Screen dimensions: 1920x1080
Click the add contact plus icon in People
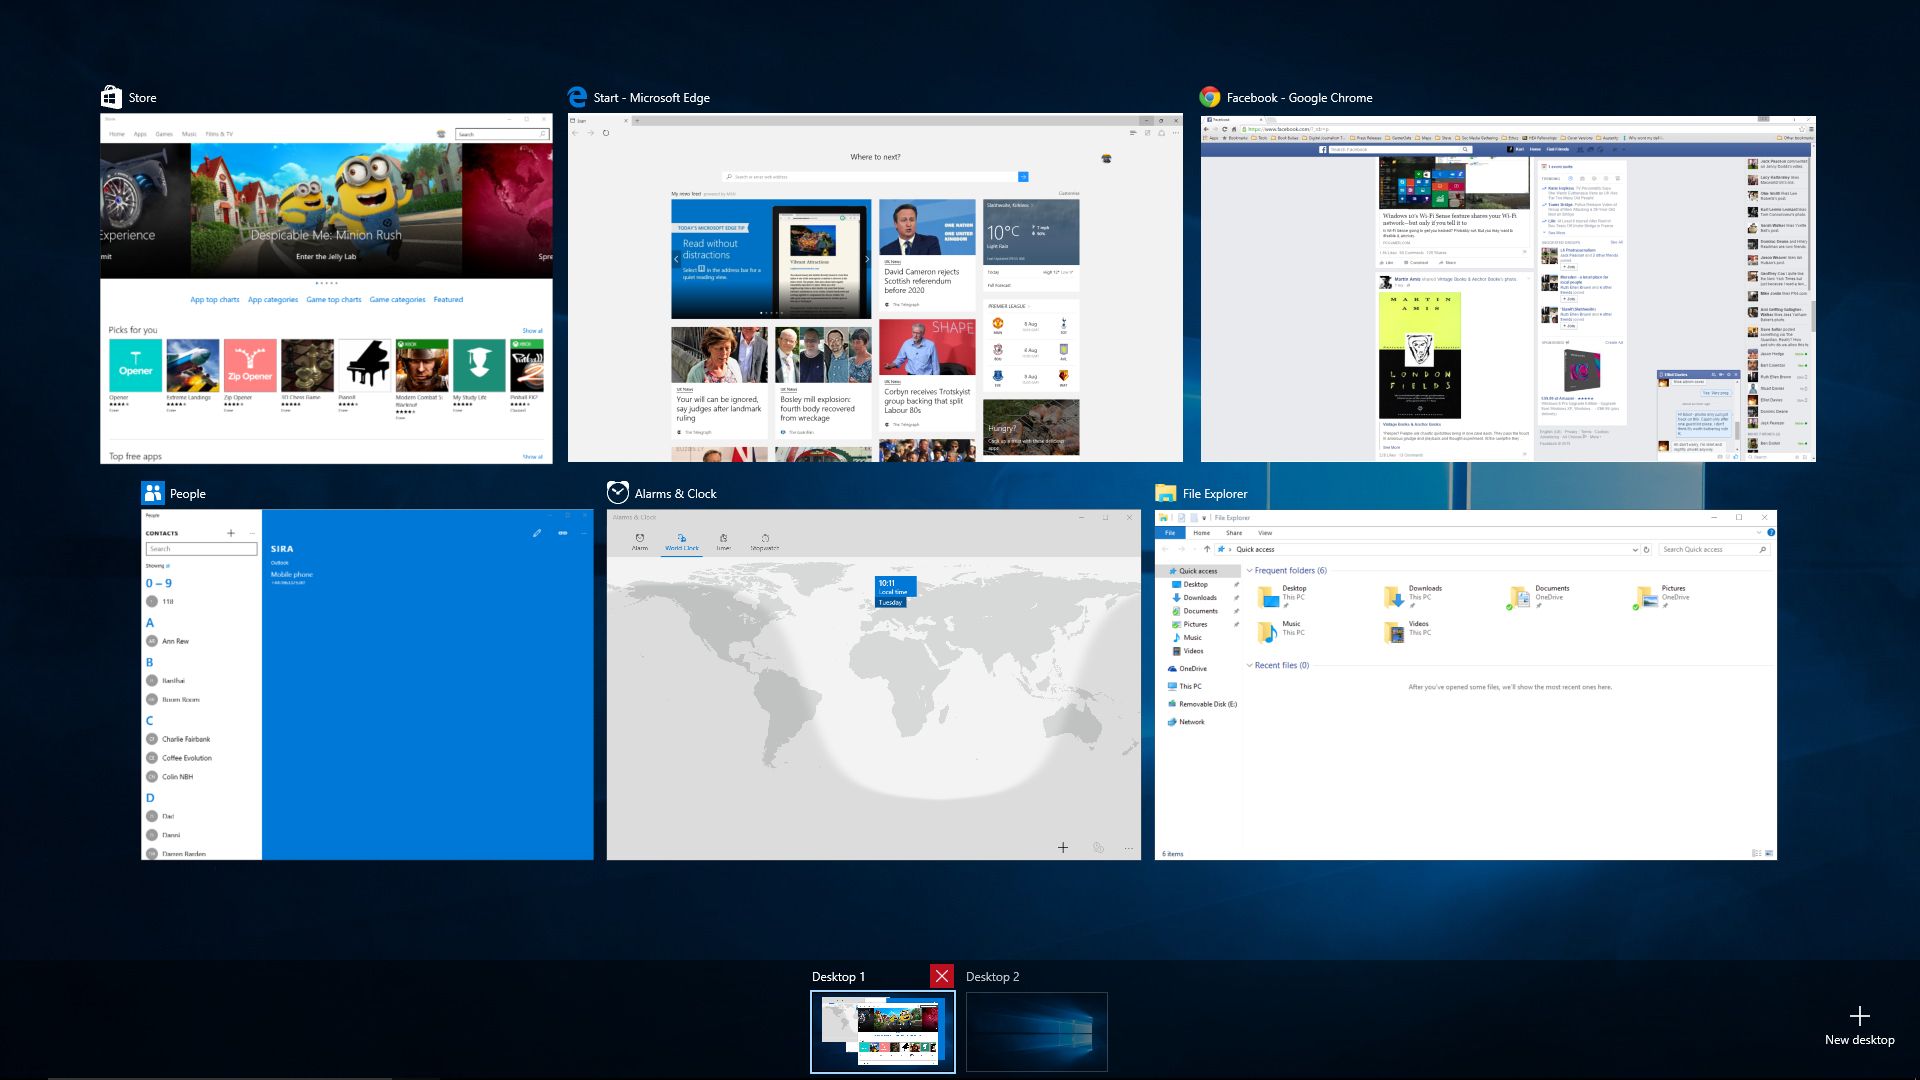pyautogui.click(x=231, y=533)
